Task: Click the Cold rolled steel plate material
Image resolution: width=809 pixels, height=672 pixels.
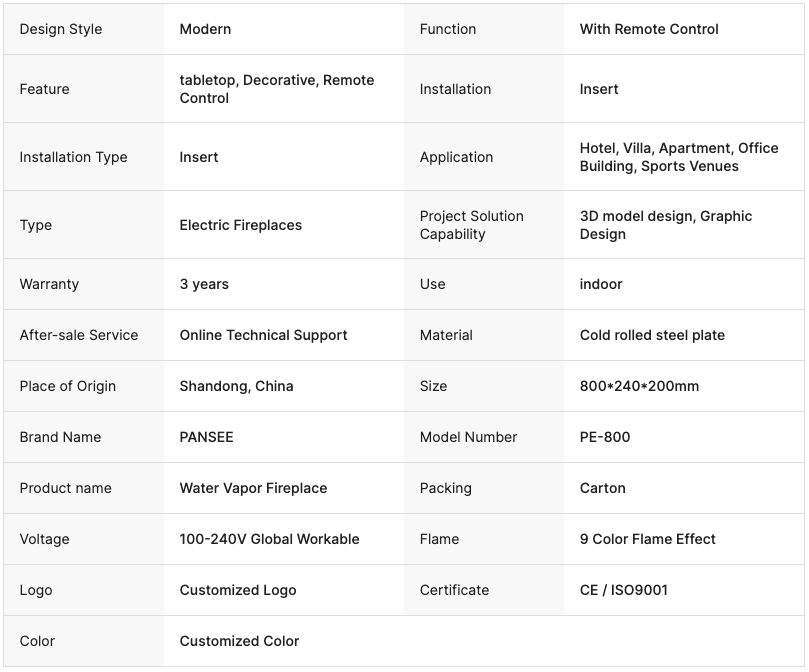Action: click(652, 335)
